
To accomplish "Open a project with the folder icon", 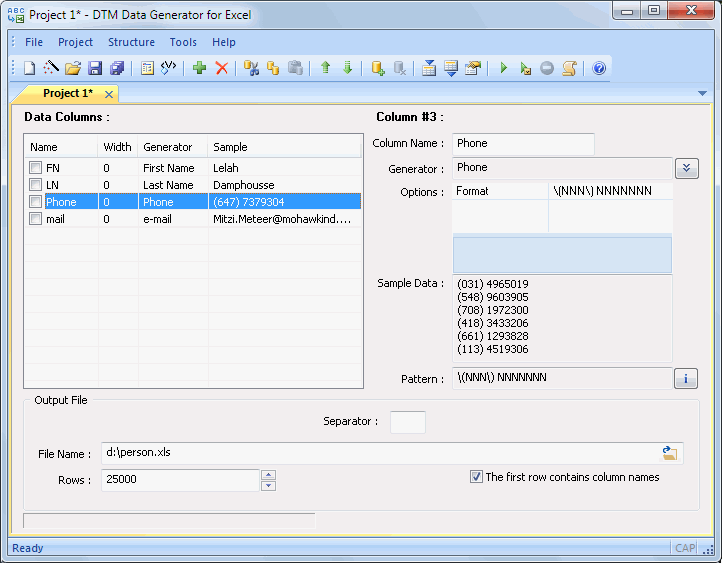I will click(x=73, y=68).
